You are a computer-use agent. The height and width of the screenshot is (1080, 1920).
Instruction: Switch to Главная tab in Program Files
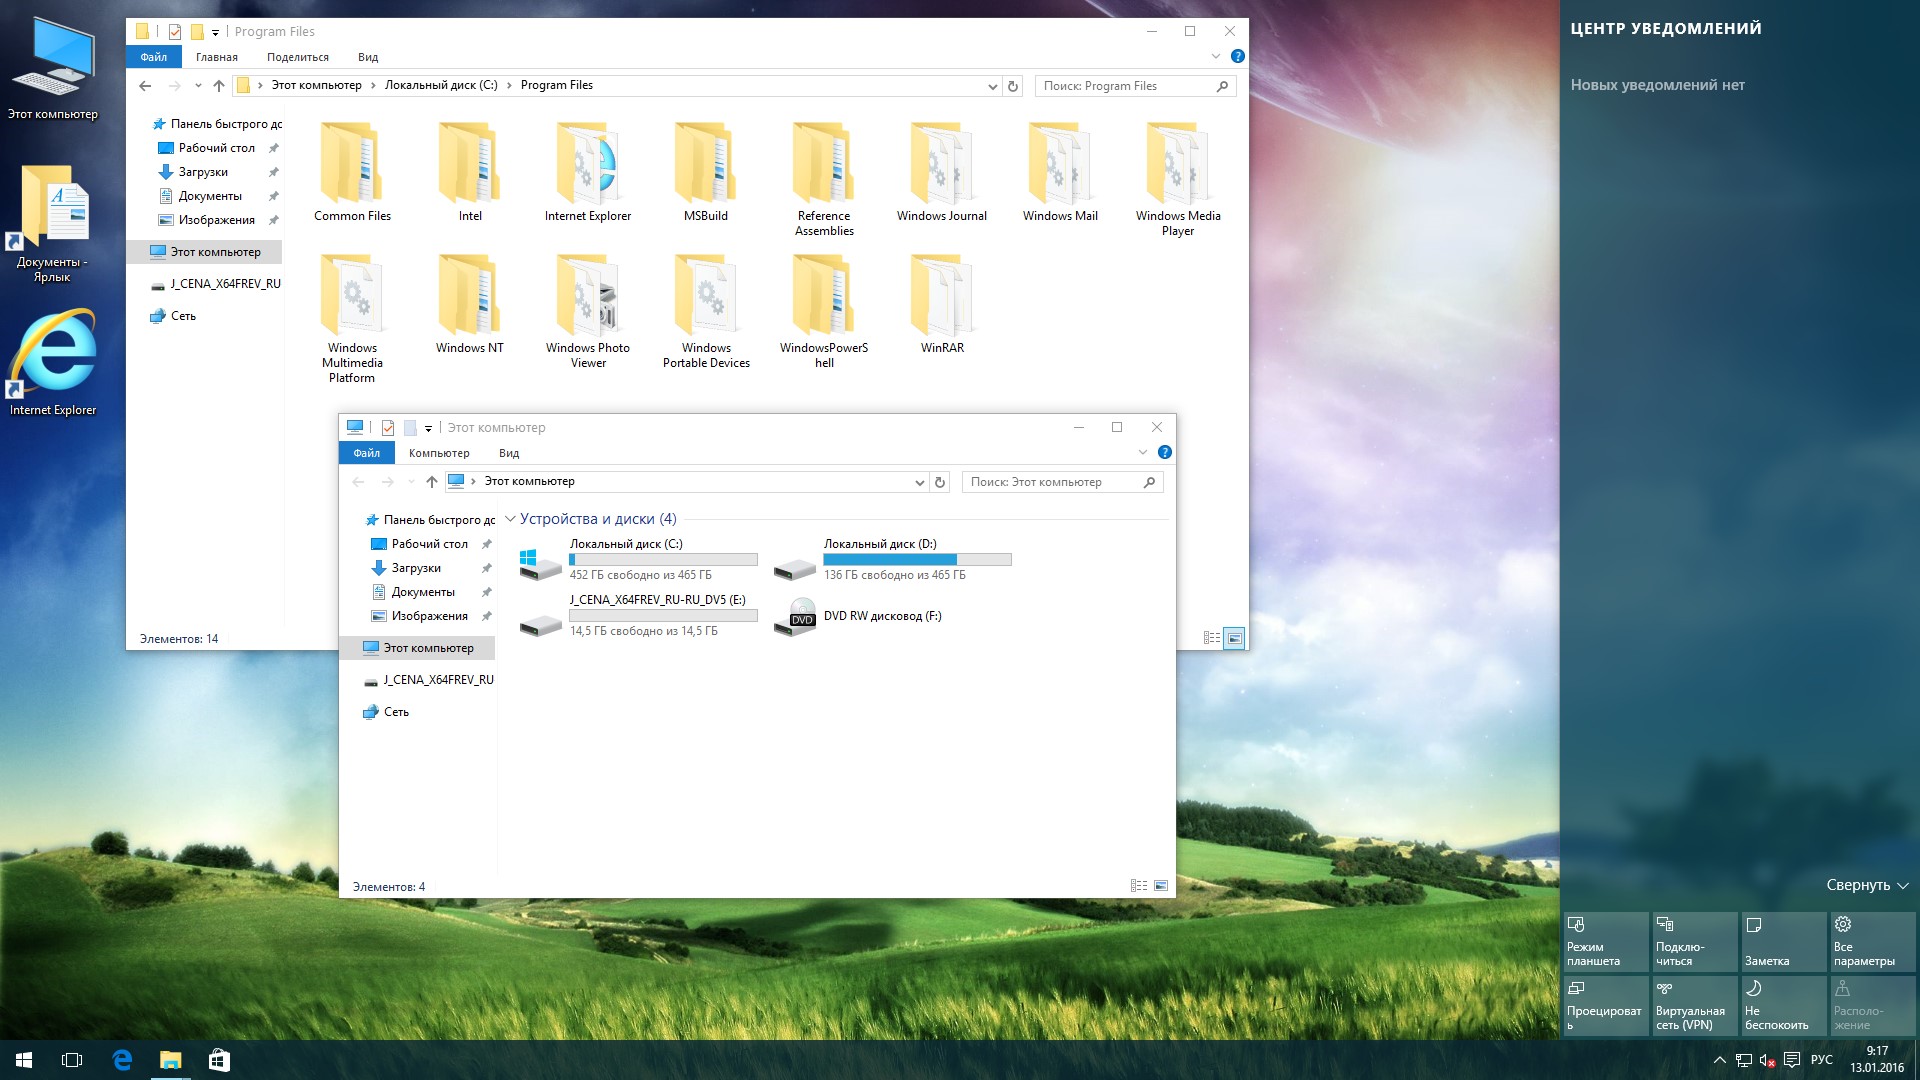[x=215, y=57]
